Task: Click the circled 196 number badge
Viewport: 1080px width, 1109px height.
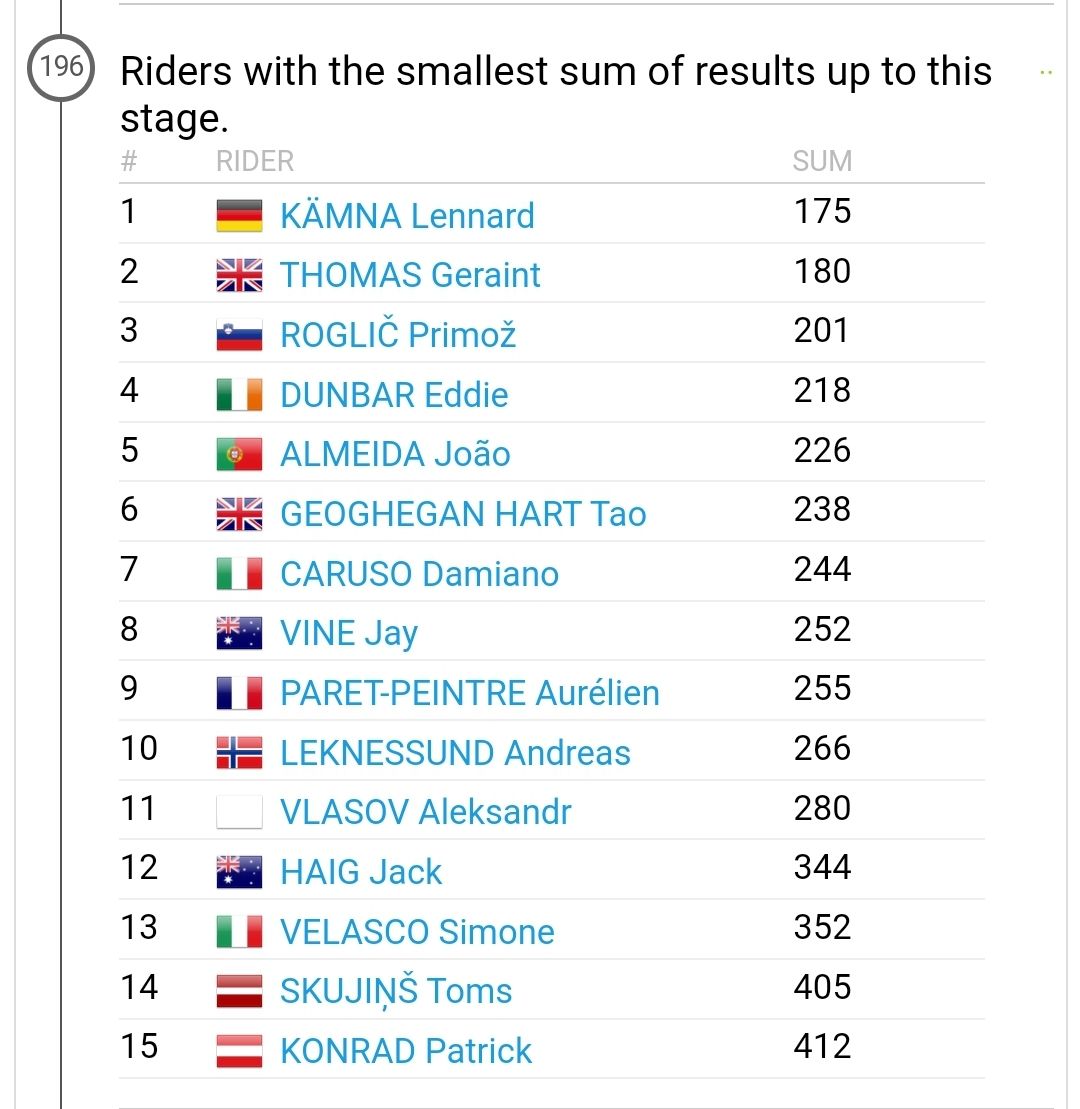Action: click(60, 68)
